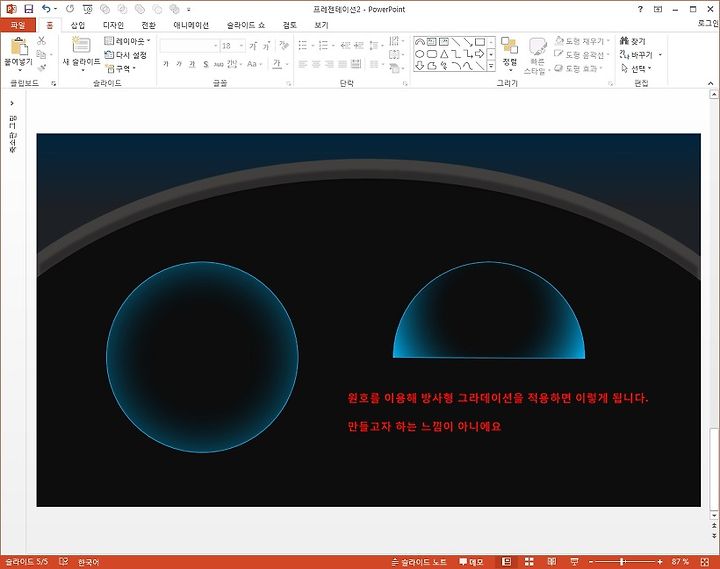Toggle bulleted list formatting

[x=303, y=45]
